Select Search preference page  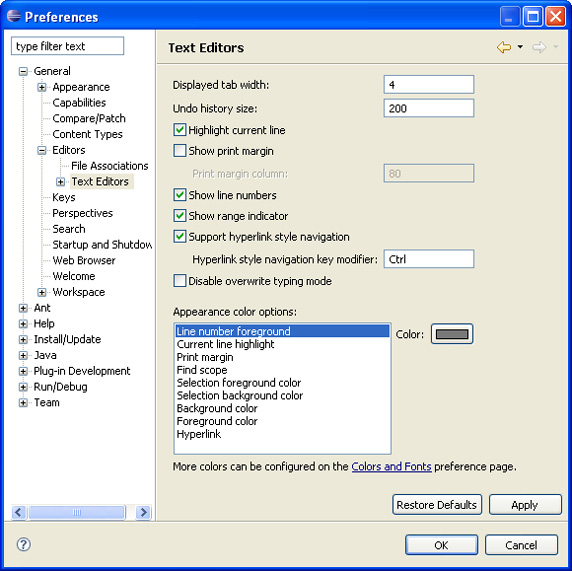[x=69, y=229]
